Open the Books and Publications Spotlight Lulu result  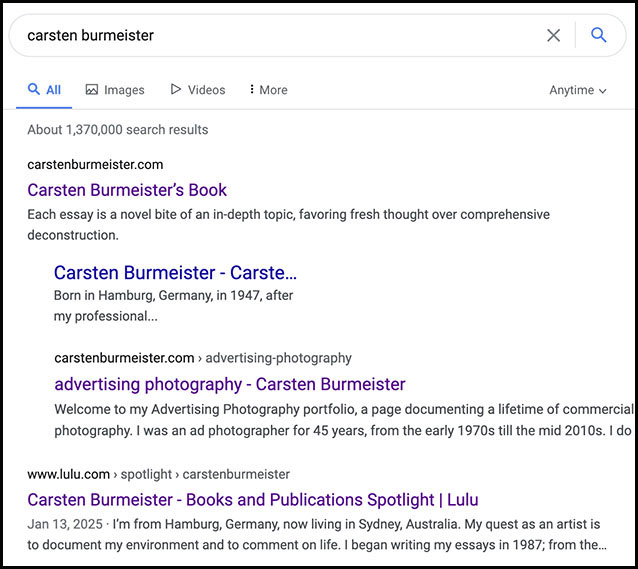[x=252, y=499]
